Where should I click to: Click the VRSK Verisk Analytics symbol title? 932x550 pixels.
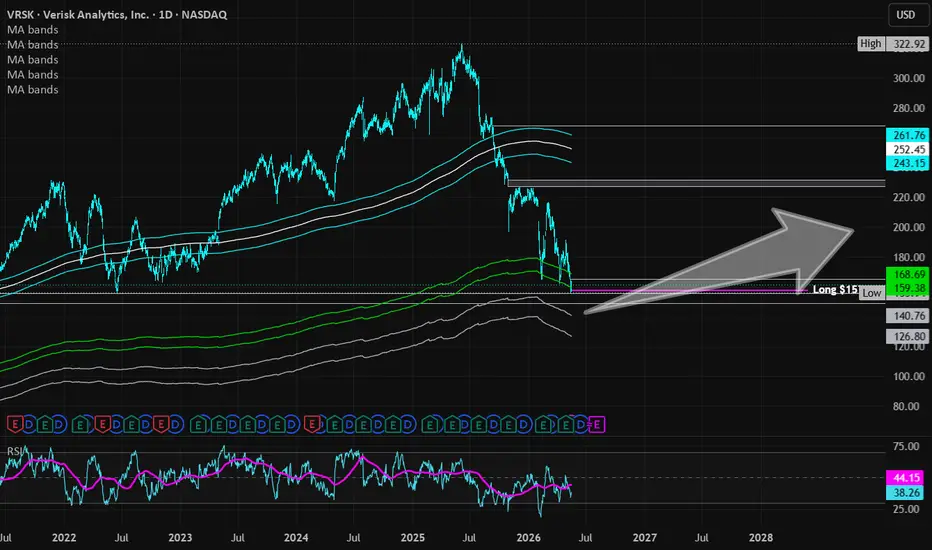117,15
